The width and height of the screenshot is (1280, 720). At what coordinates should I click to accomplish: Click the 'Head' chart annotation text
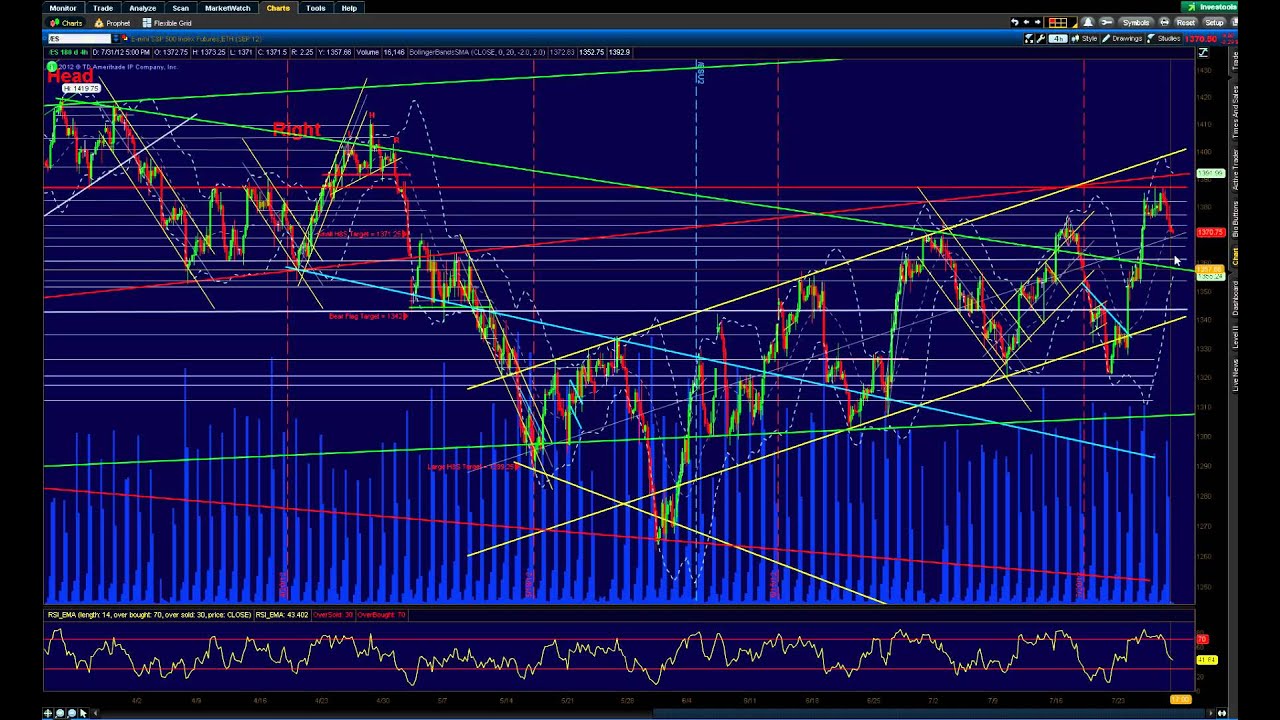[70, 77]
